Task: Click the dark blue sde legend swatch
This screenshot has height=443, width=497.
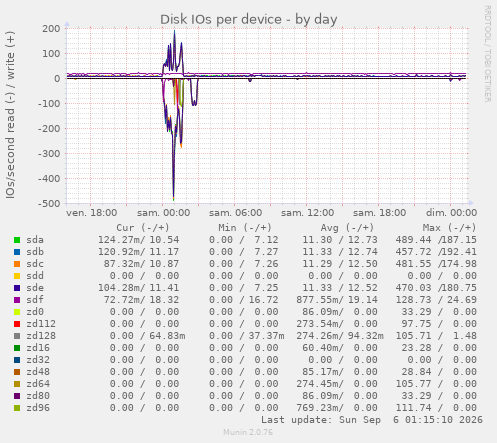Action: pyautogui.click(x=17, y=288)
